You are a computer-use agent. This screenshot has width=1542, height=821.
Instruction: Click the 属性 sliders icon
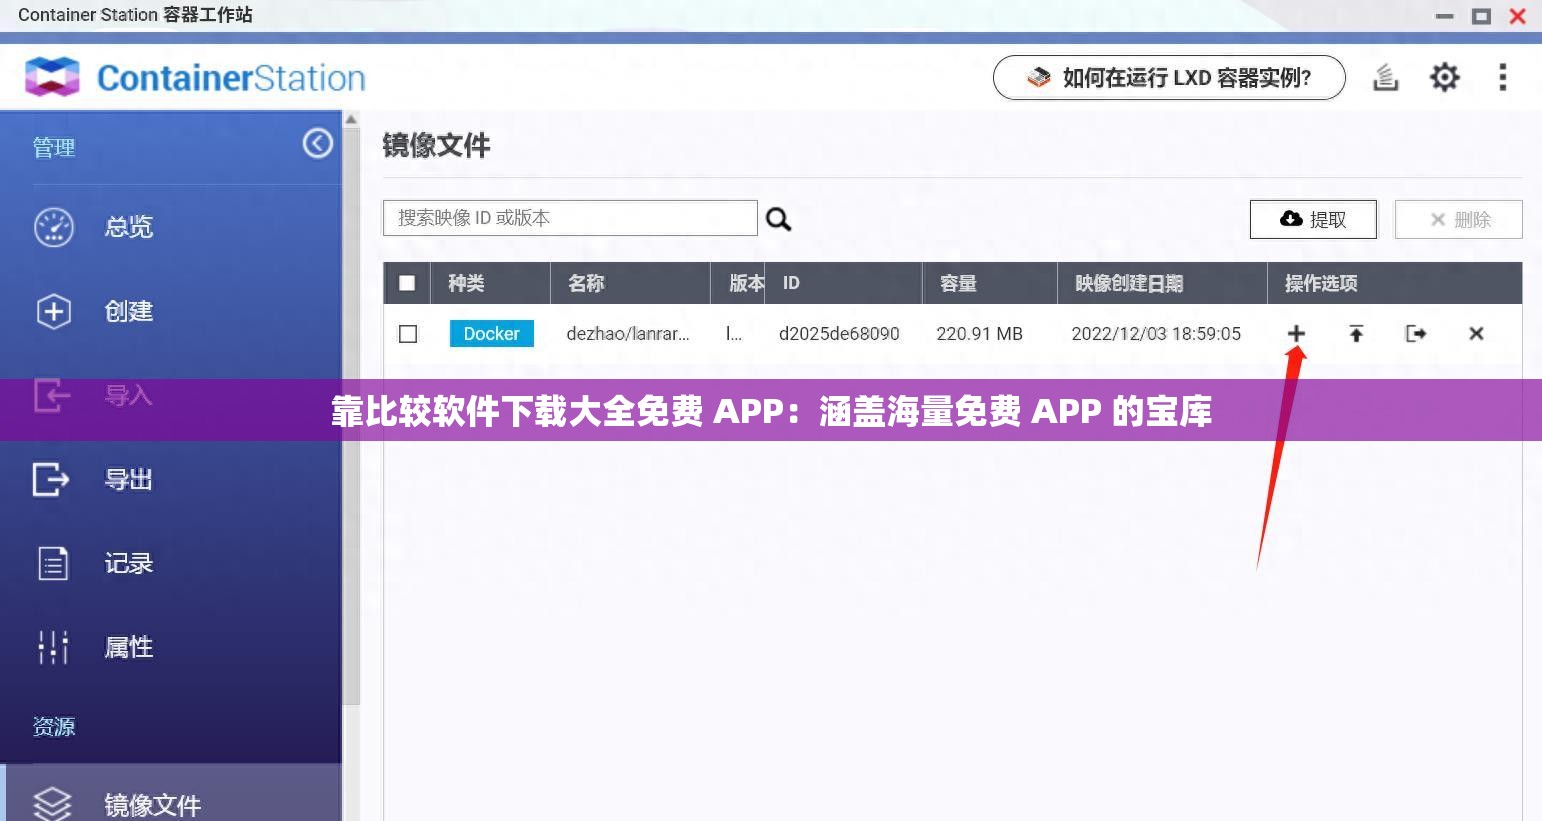53,647
